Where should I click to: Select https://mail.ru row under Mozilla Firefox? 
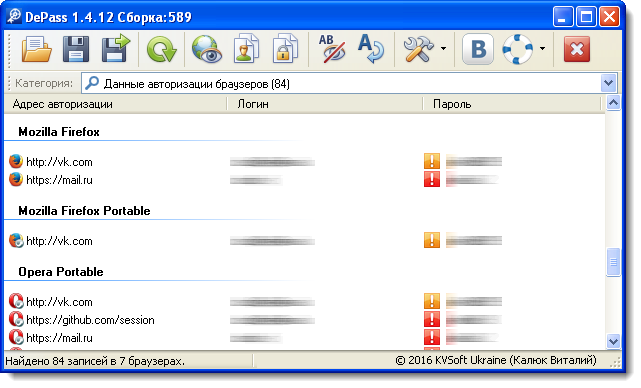(305, 180)
